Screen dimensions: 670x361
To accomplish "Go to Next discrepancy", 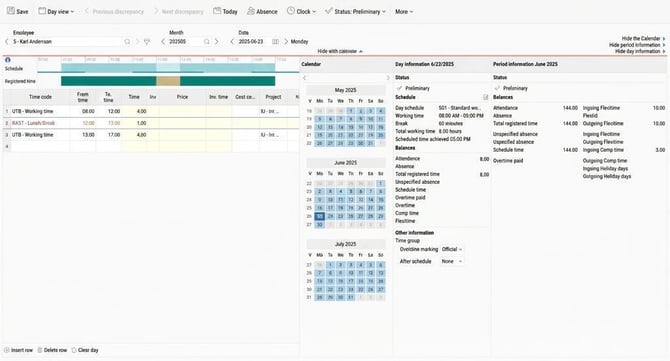I will (x=178, y=12).
